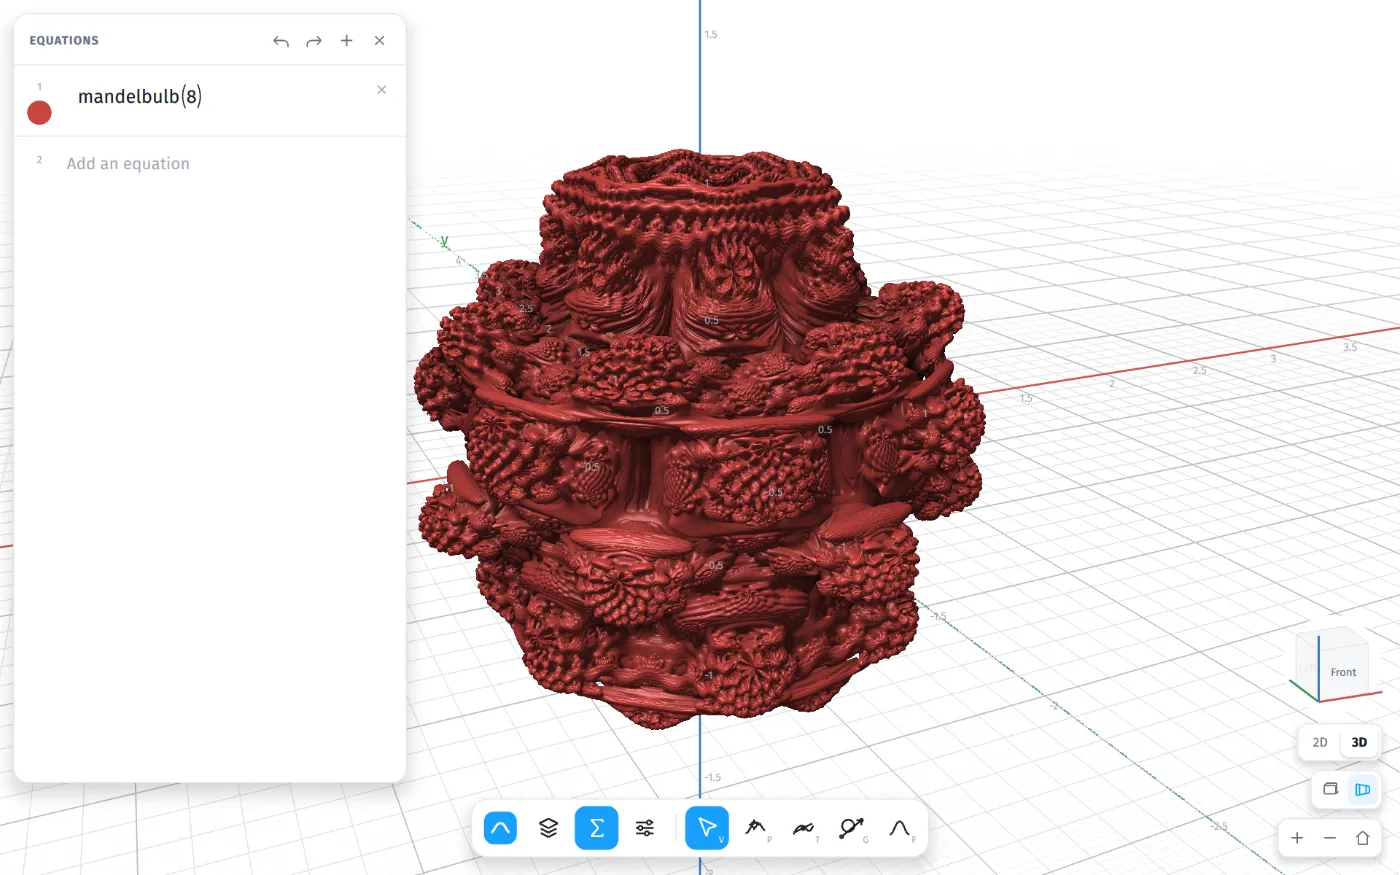Reset view with the home button

tap(1363, 838)
